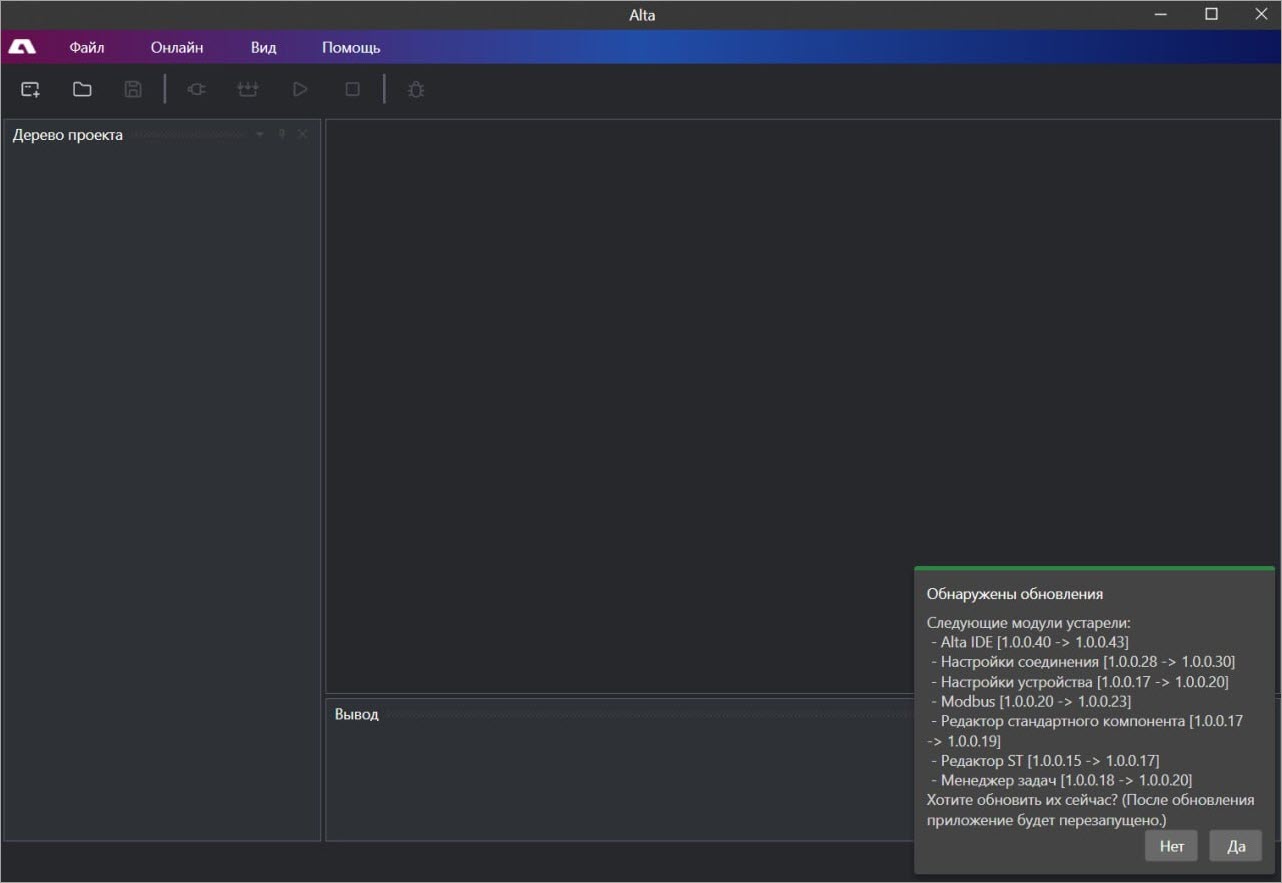
Task: Close the Дерево проекта panel
Action: [303, 134]
